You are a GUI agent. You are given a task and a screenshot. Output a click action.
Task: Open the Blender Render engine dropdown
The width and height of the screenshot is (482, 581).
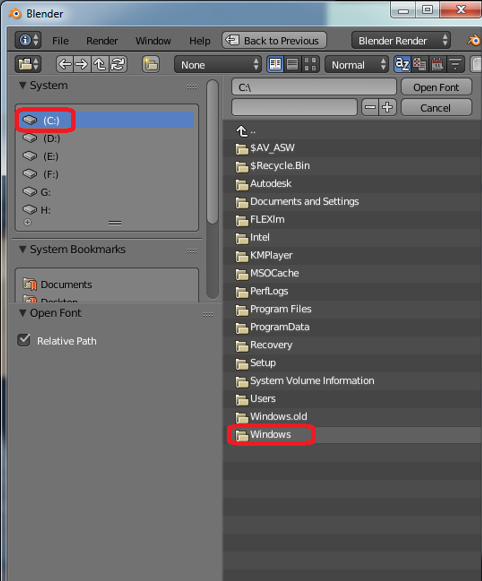[x=401, y=40]
